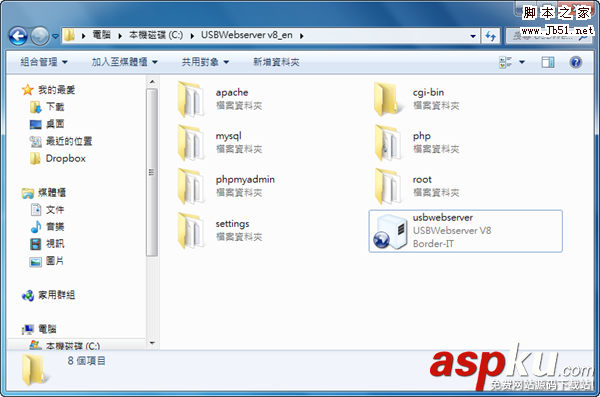
Task: Click the 我的最愛 star icon
Action: click(28, 90)
